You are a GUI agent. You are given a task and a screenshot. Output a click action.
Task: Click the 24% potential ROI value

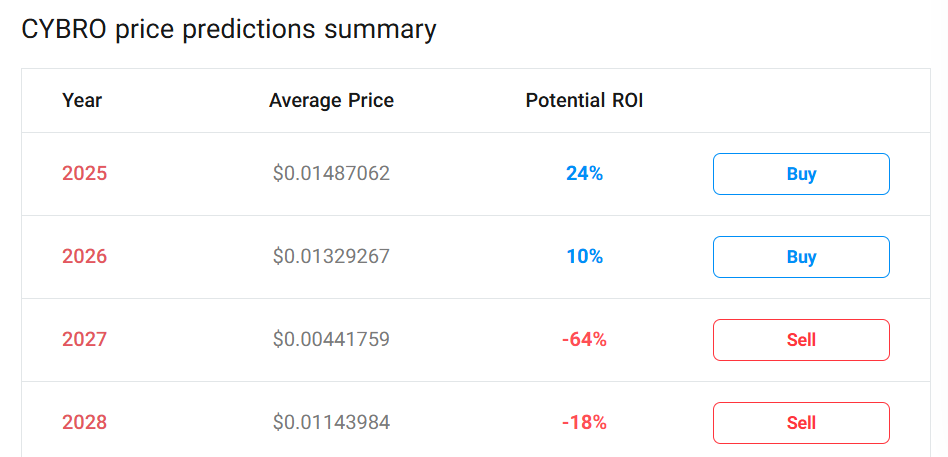click(584, 174)
